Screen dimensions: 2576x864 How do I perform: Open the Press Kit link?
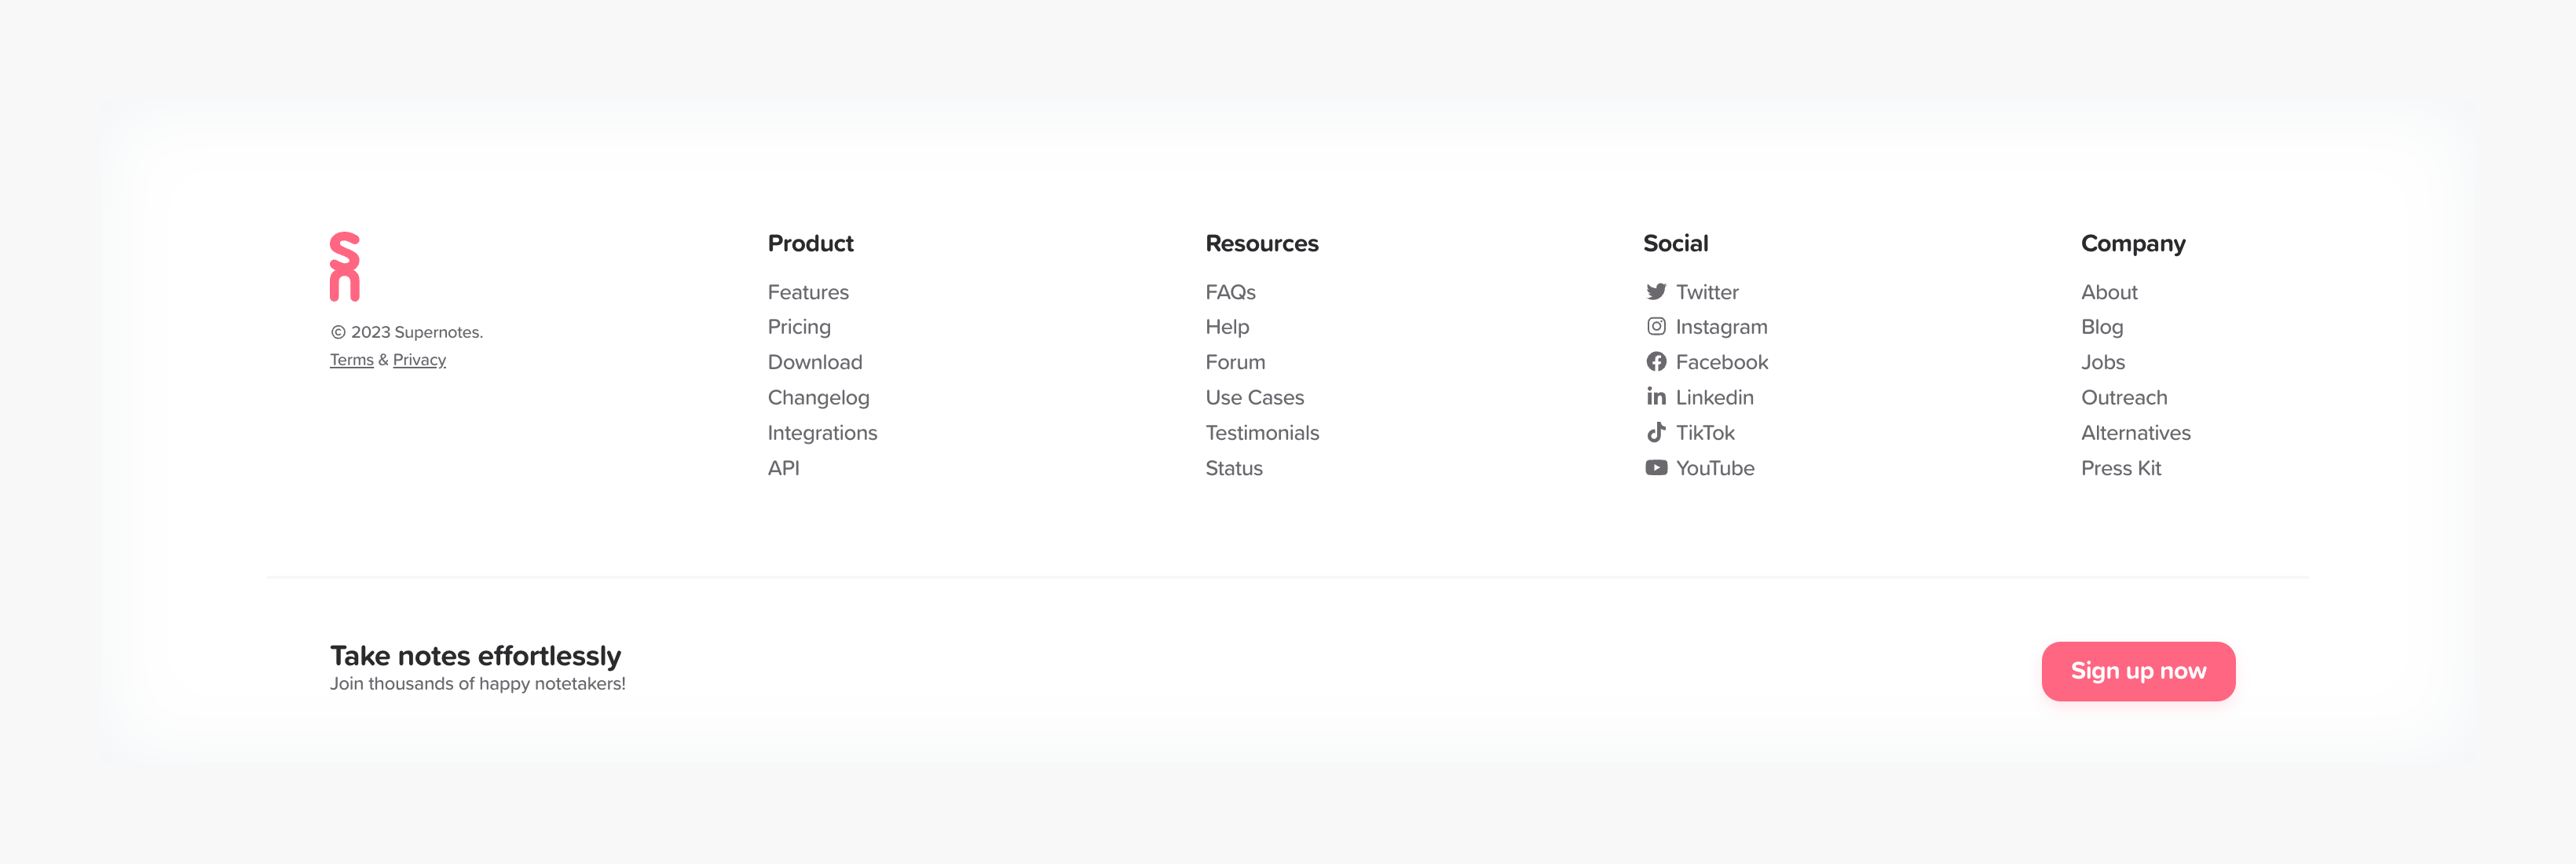point(2120,468)
